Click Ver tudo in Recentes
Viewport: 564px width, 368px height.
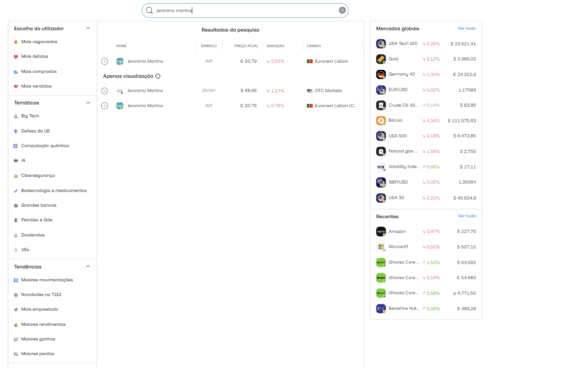coord(467,216)
